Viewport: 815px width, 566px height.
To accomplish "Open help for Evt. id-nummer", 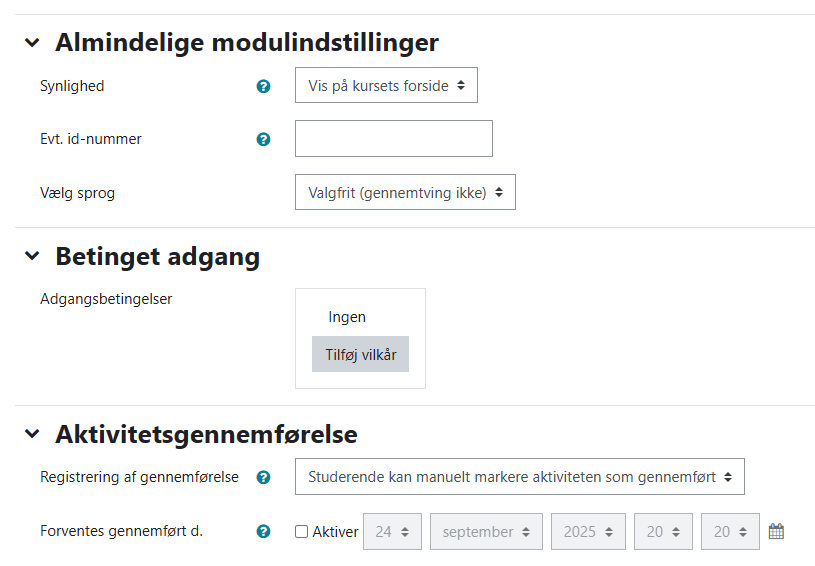I will point(263,139).
